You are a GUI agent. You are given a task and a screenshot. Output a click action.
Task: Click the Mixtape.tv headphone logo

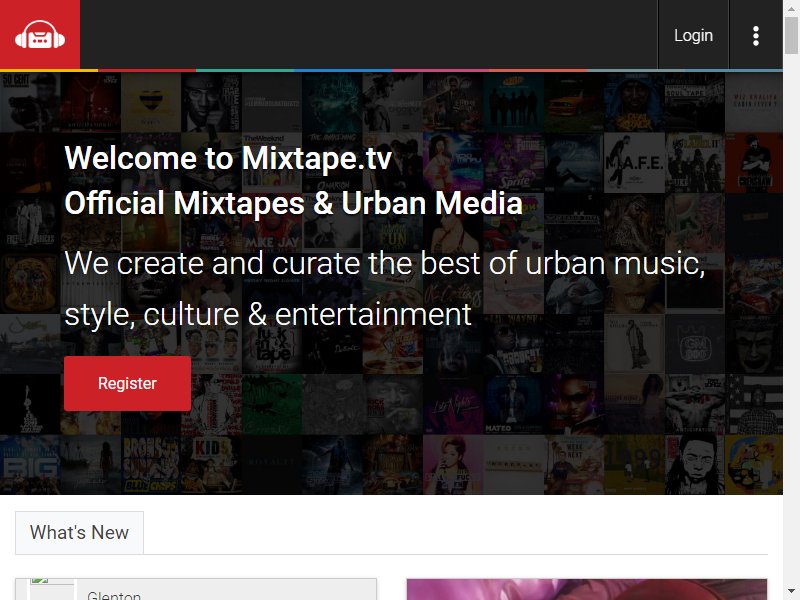tap(40, 35)
